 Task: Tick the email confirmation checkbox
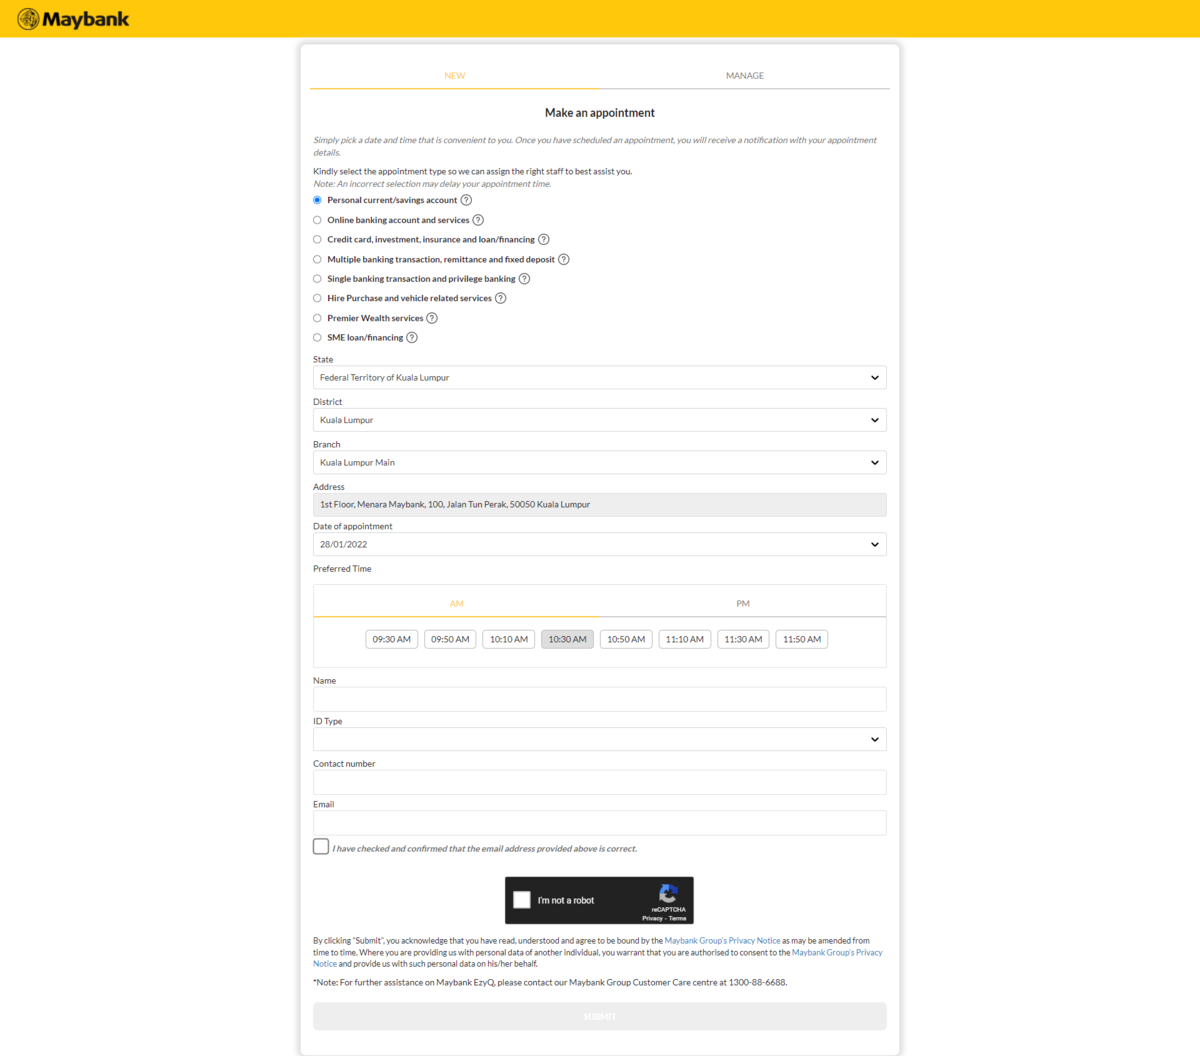tap(321, 846)
